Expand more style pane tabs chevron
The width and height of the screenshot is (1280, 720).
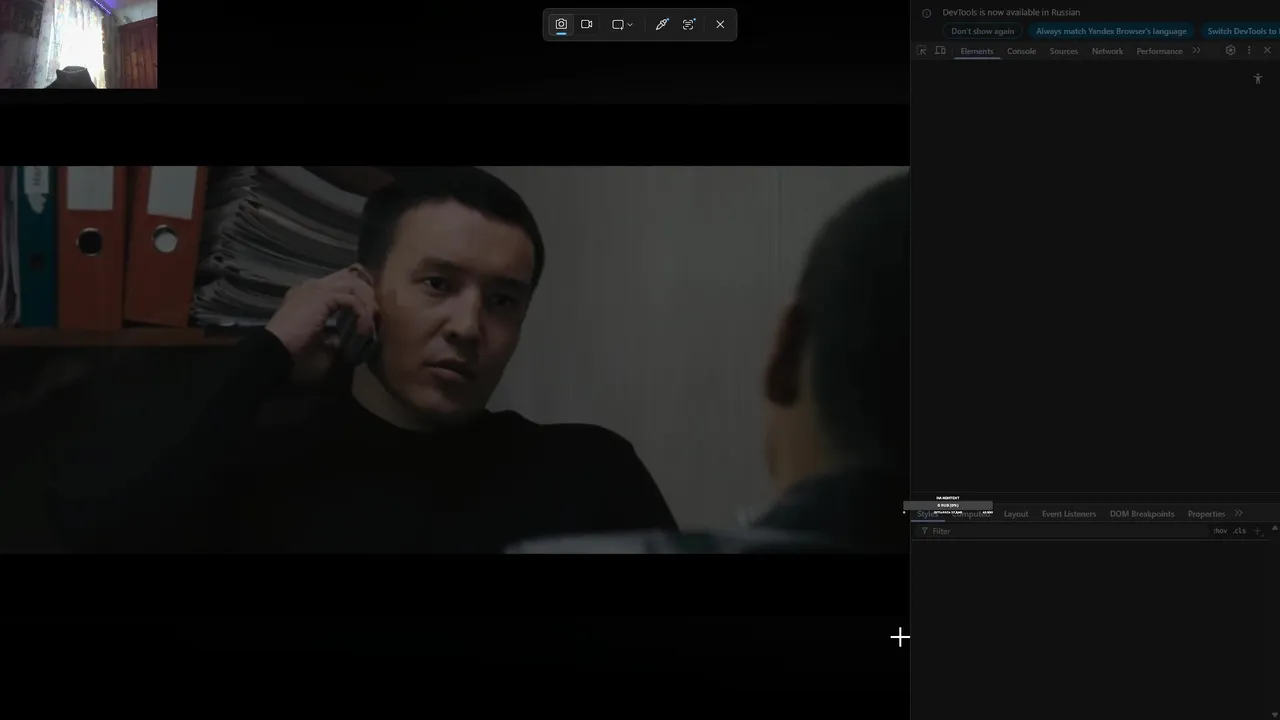(x=1238, y=514)
